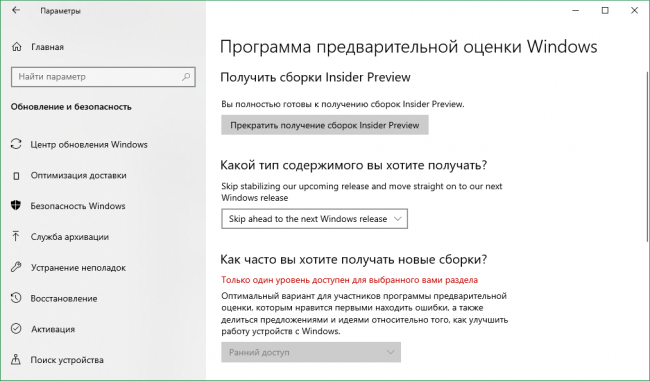
Task: Open Устранение неполадок page
Action: click(78, 267)
